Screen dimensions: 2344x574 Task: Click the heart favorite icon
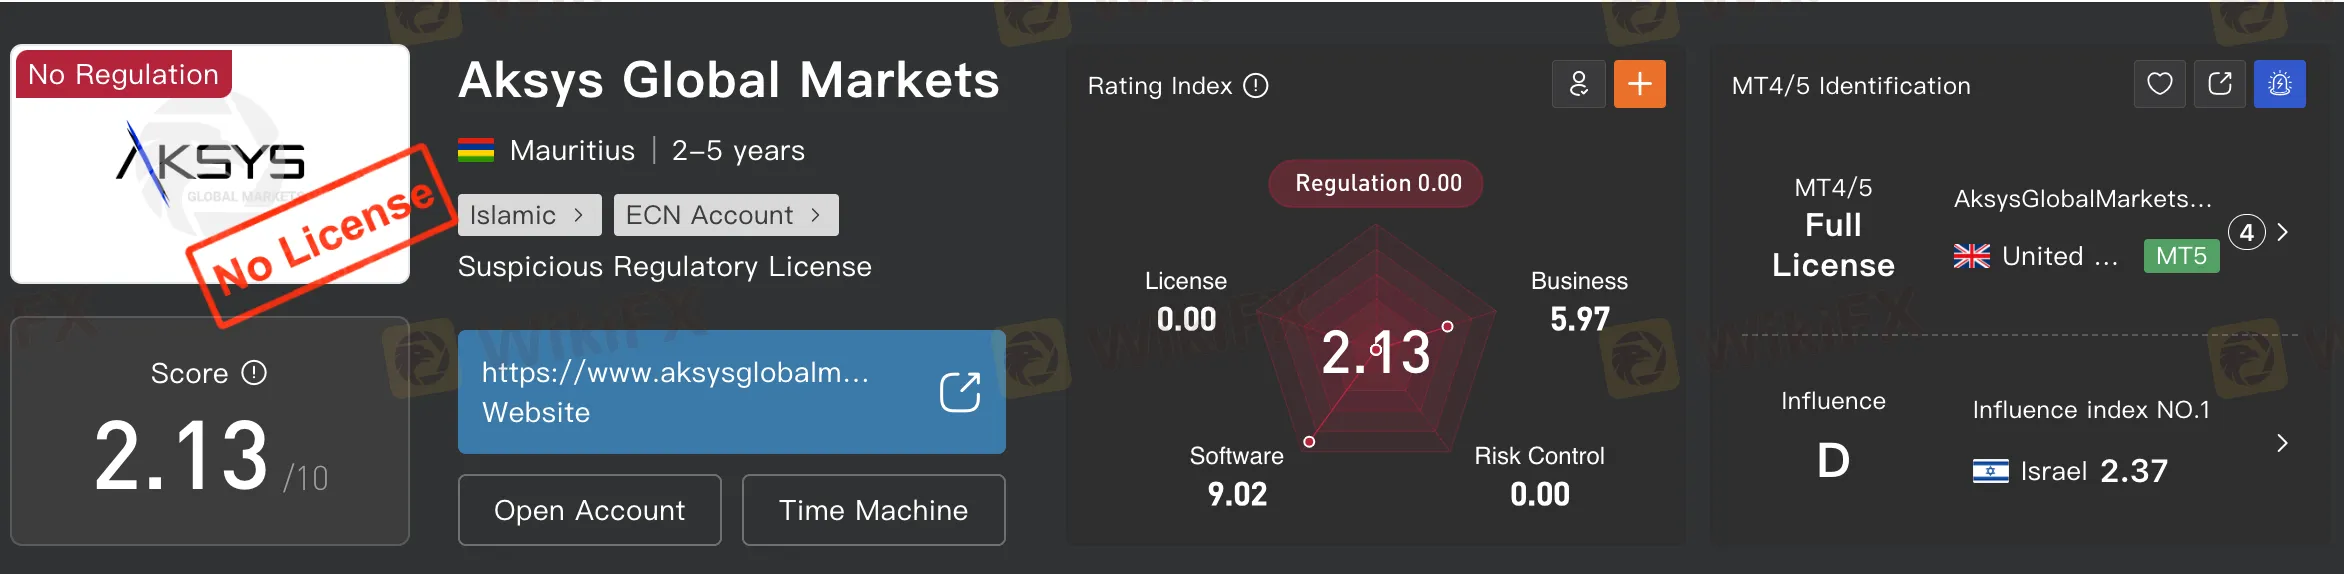pyautogui.click(x=2160, y=84)
